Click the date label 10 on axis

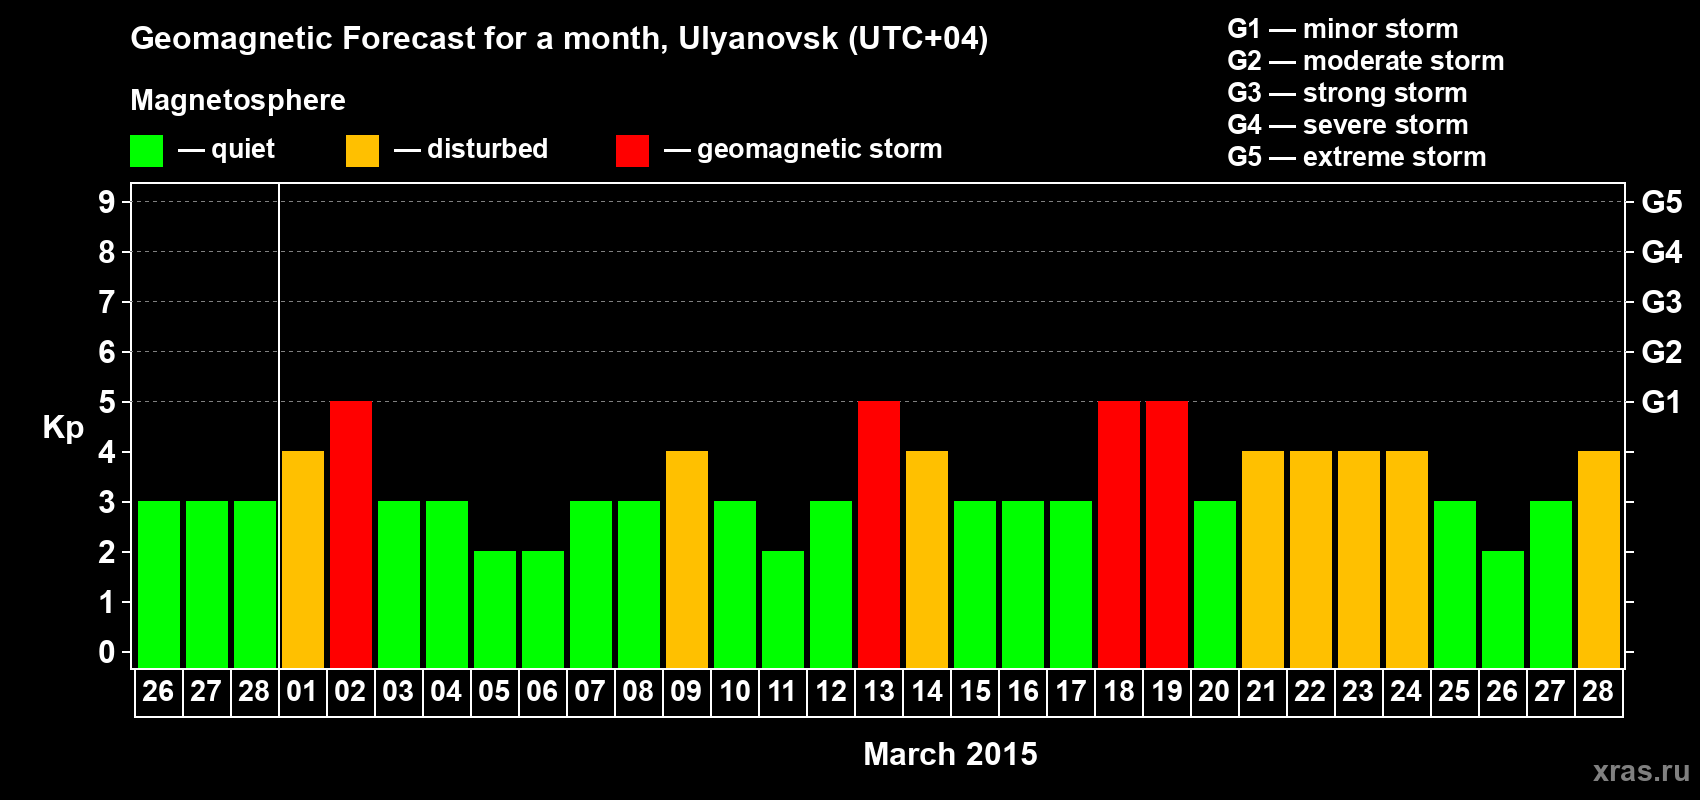[x=735, y=692]
